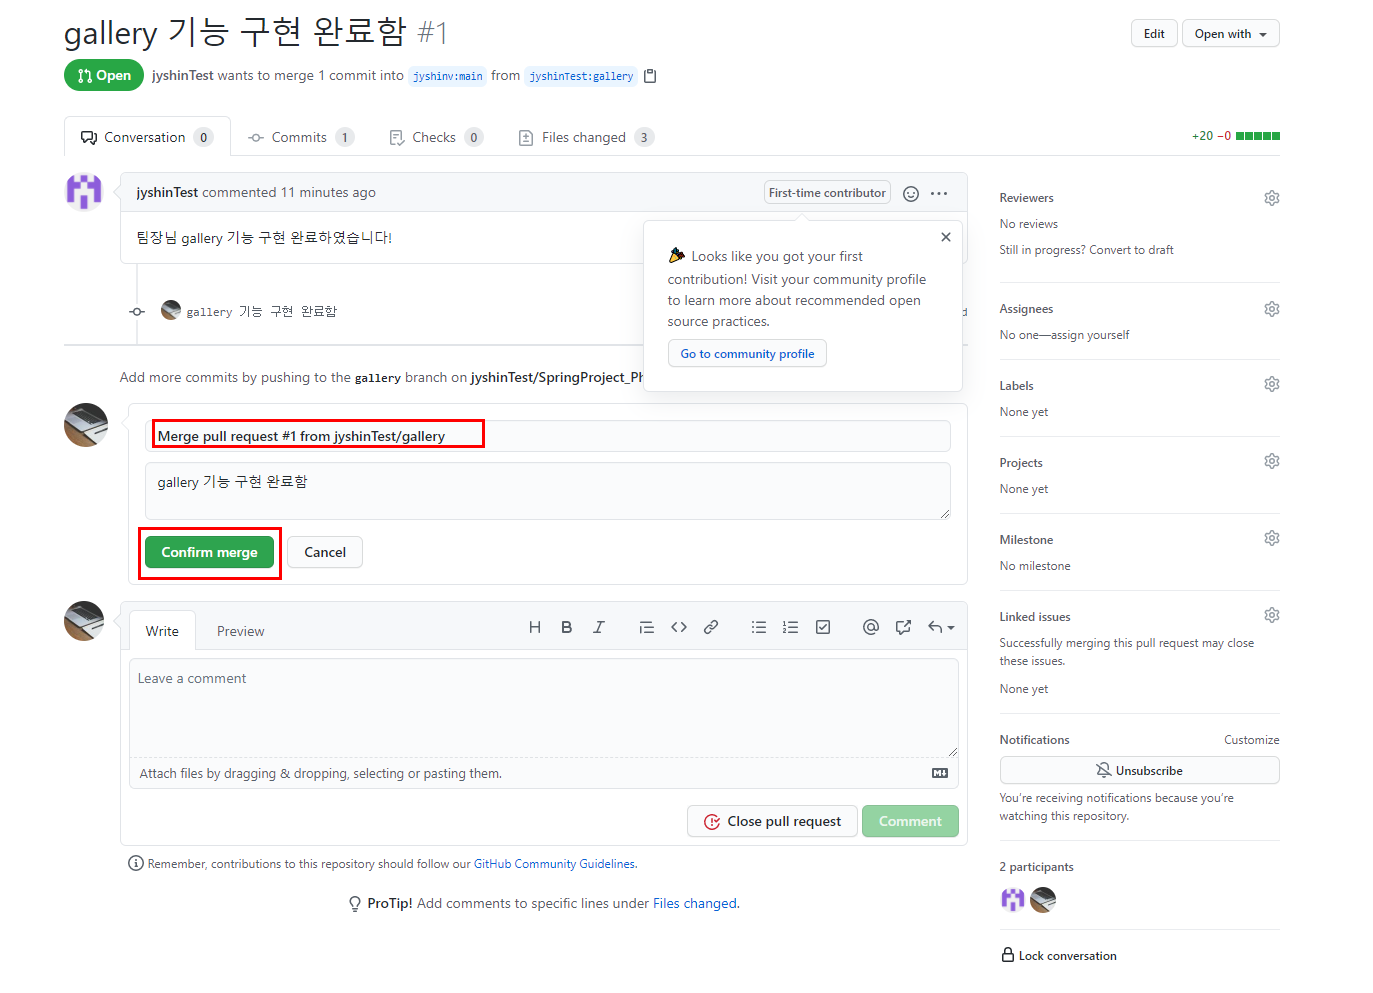This screenshot has height=993, width=1373.
Task: Mention a user with the @ icon
Action: (871, 627)
